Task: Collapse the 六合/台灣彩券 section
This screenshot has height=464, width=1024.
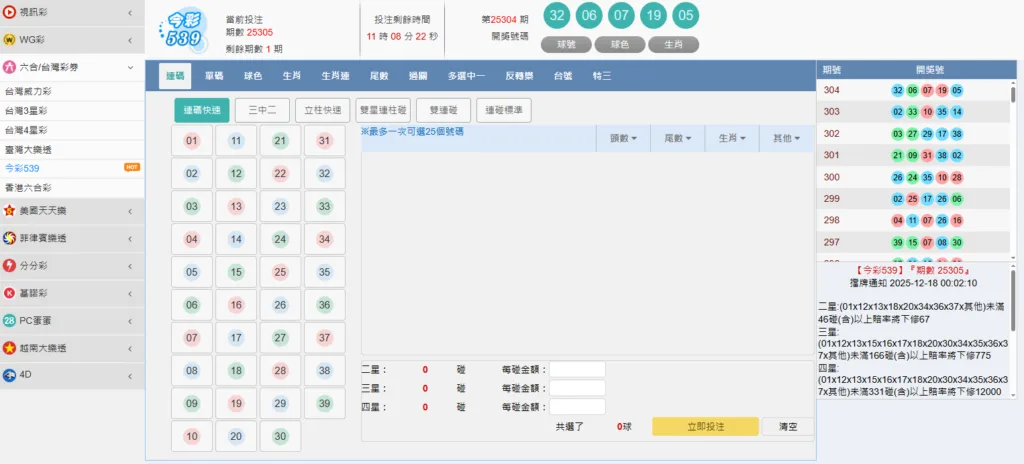Action: point(131,67)
